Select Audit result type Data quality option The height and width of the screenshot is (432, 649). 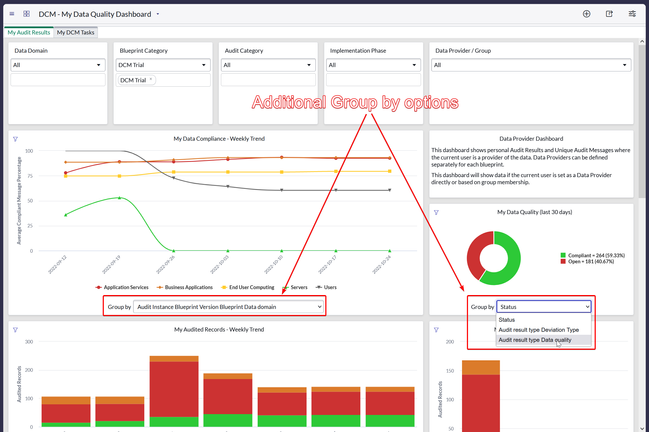tap(543, 340)
